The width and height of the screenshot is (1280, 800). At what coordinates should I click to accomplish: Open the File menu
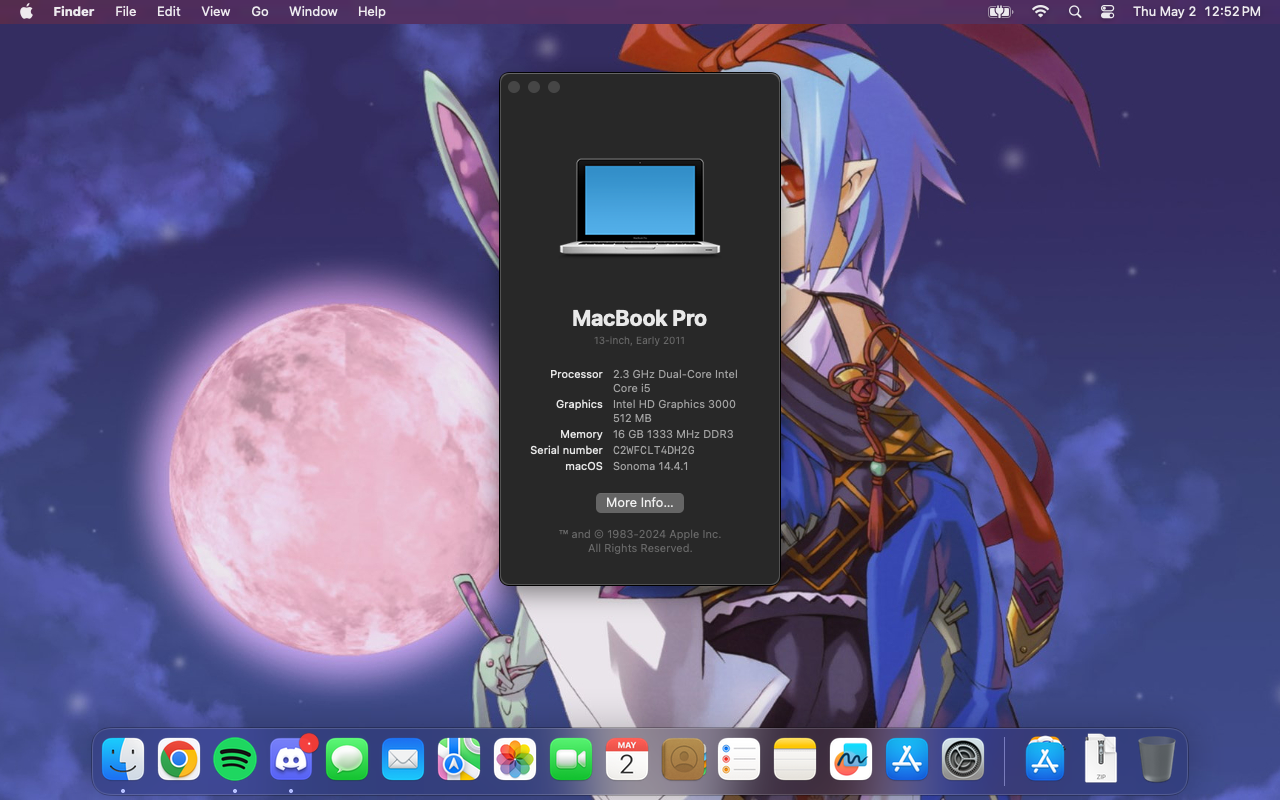point(126,12)
